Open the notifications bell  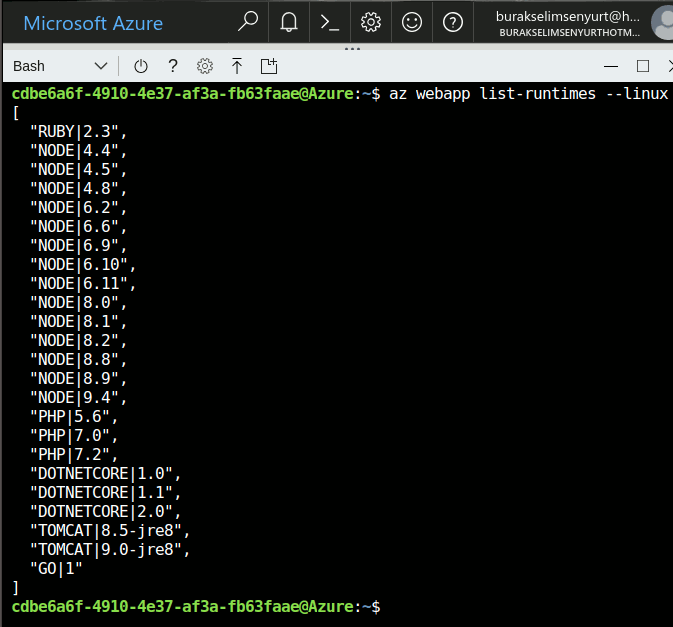pyautogui.click(x=289, y=22)
